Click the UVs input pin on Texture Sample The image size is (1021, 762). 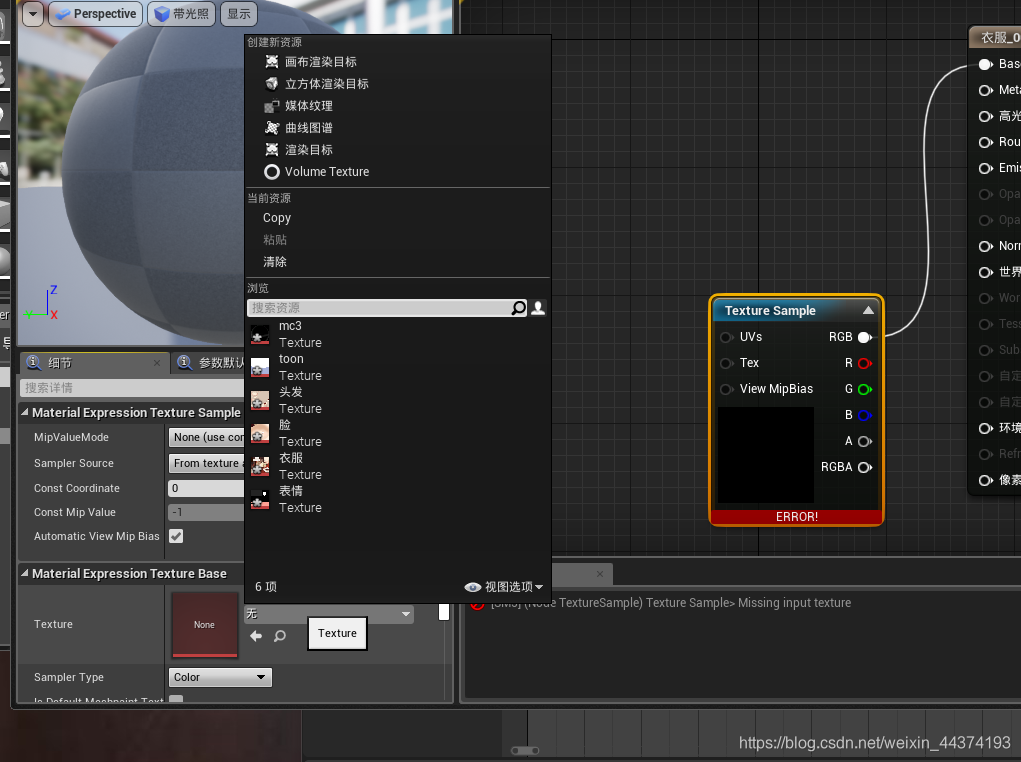pyautogui.click(x=726, y=337)
